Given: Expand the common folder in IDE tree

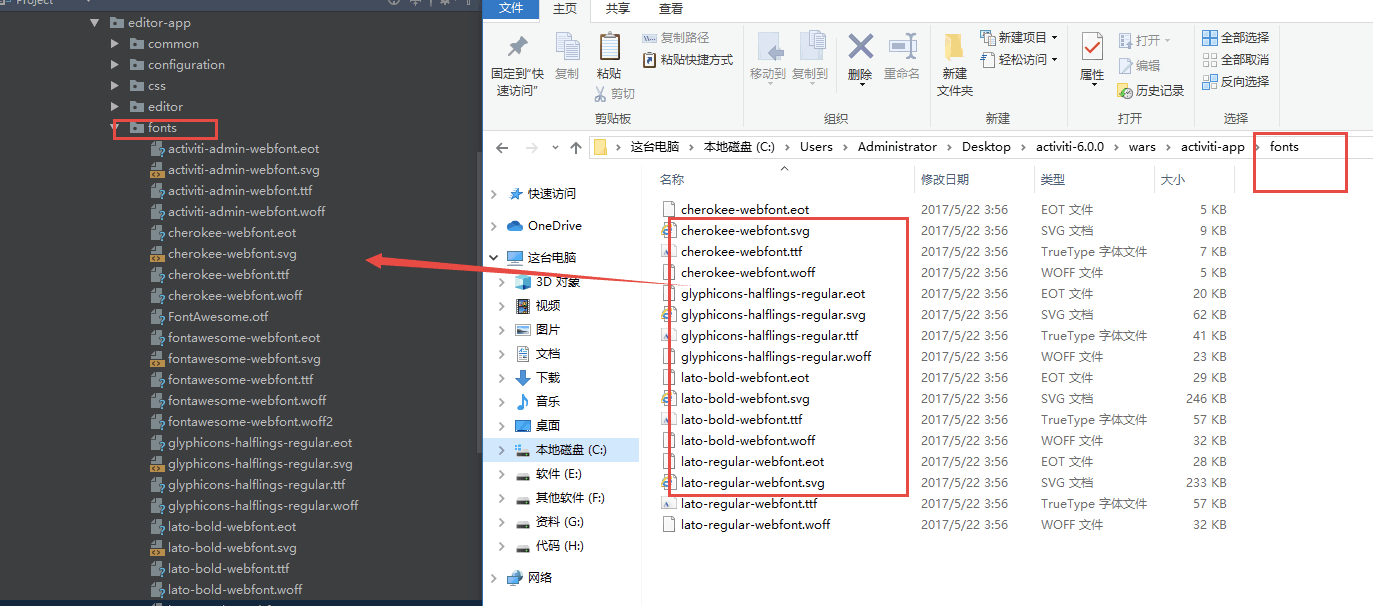Looking at the screenshot, I should tap(115, 44).
